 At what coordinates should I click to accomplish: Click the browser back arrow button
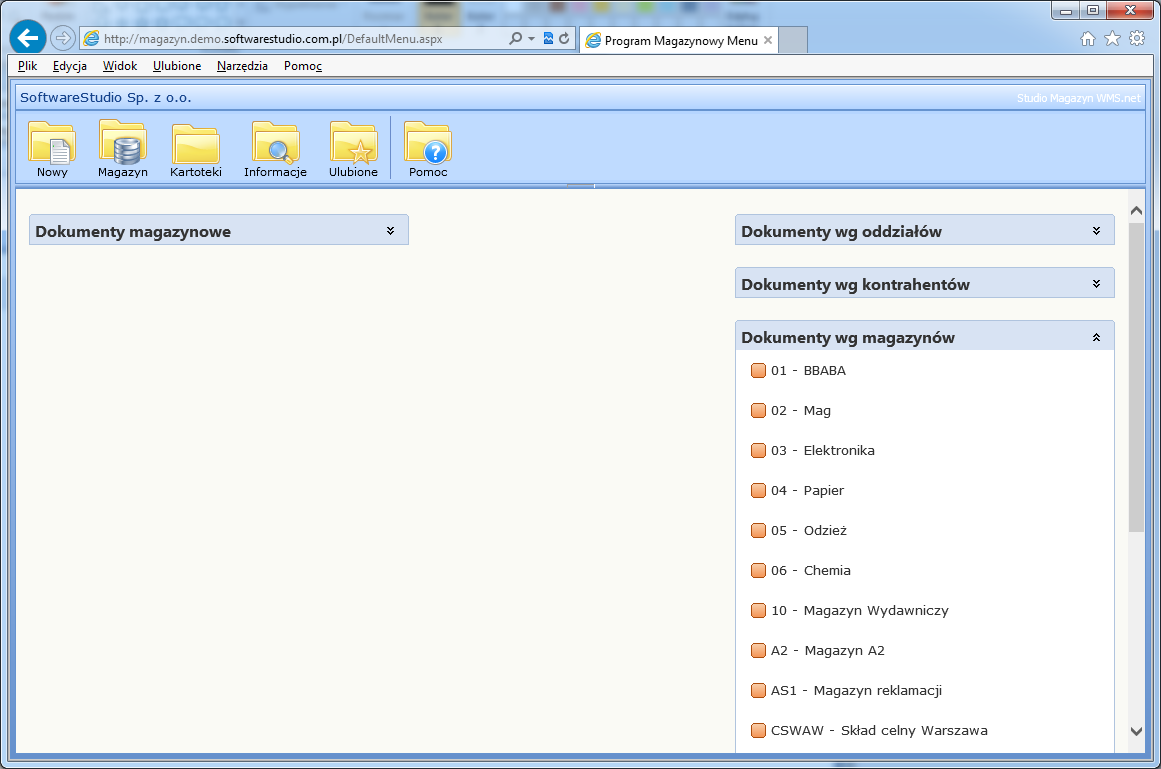(x=28, y=38)
